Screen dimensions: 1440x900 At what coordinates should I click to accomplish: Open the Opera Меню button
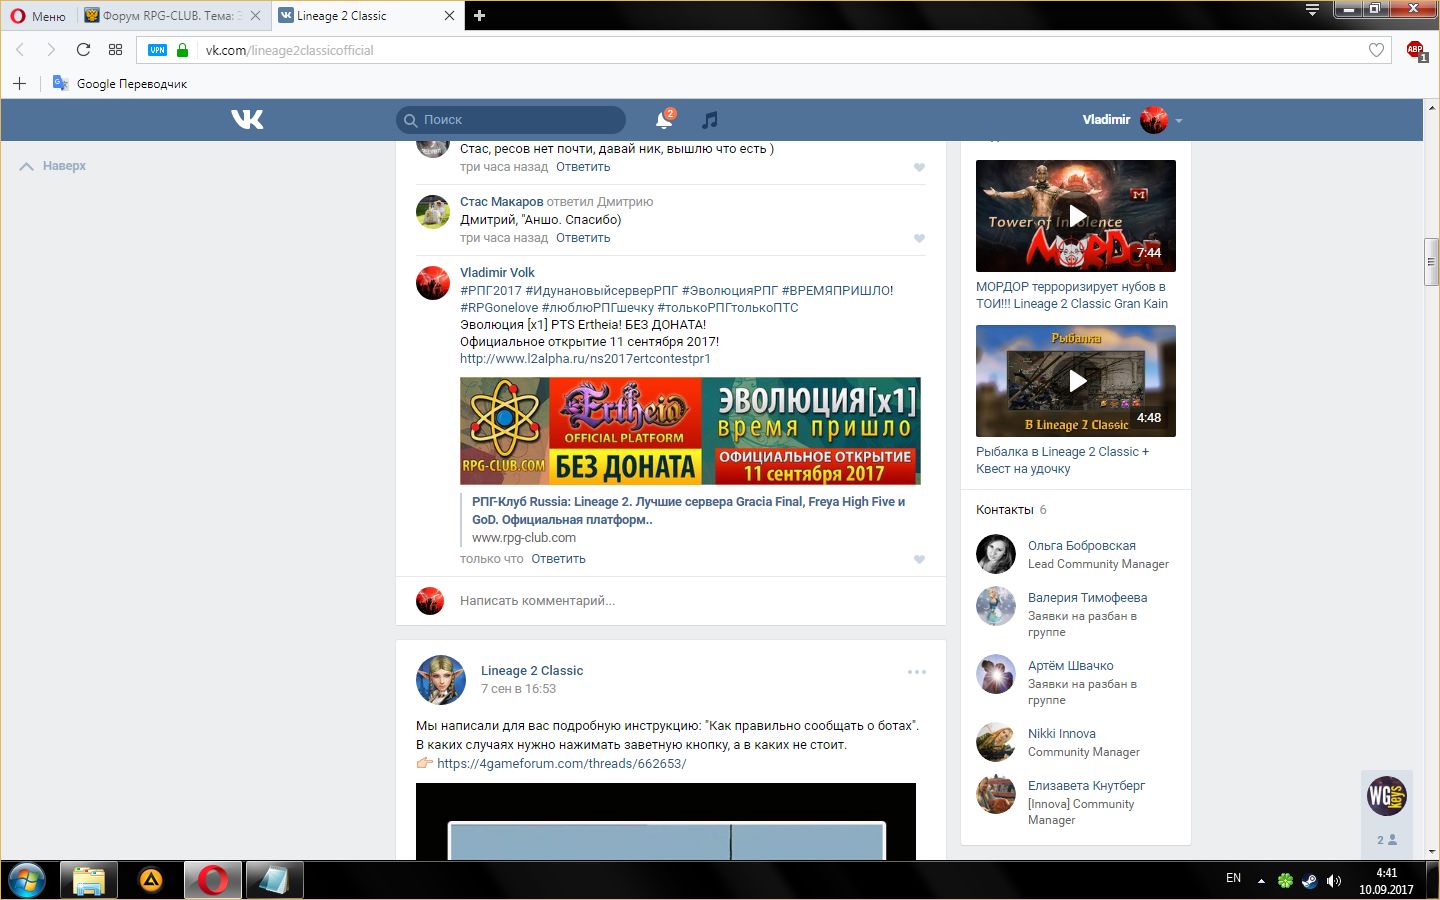[x=38, y=16]
